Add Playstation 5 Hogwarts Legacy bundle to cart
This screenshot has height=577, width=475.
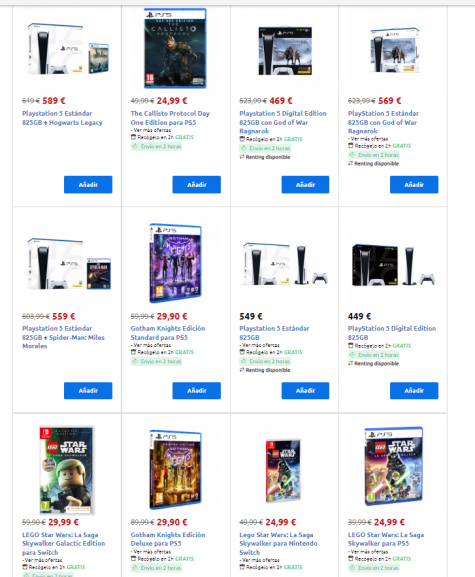click(88, 184)
